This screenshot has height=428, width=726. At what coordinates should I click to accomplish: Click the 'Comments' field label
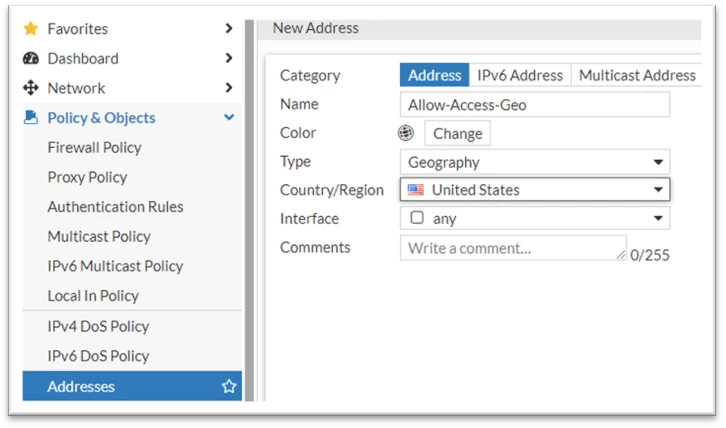[315, 247]
